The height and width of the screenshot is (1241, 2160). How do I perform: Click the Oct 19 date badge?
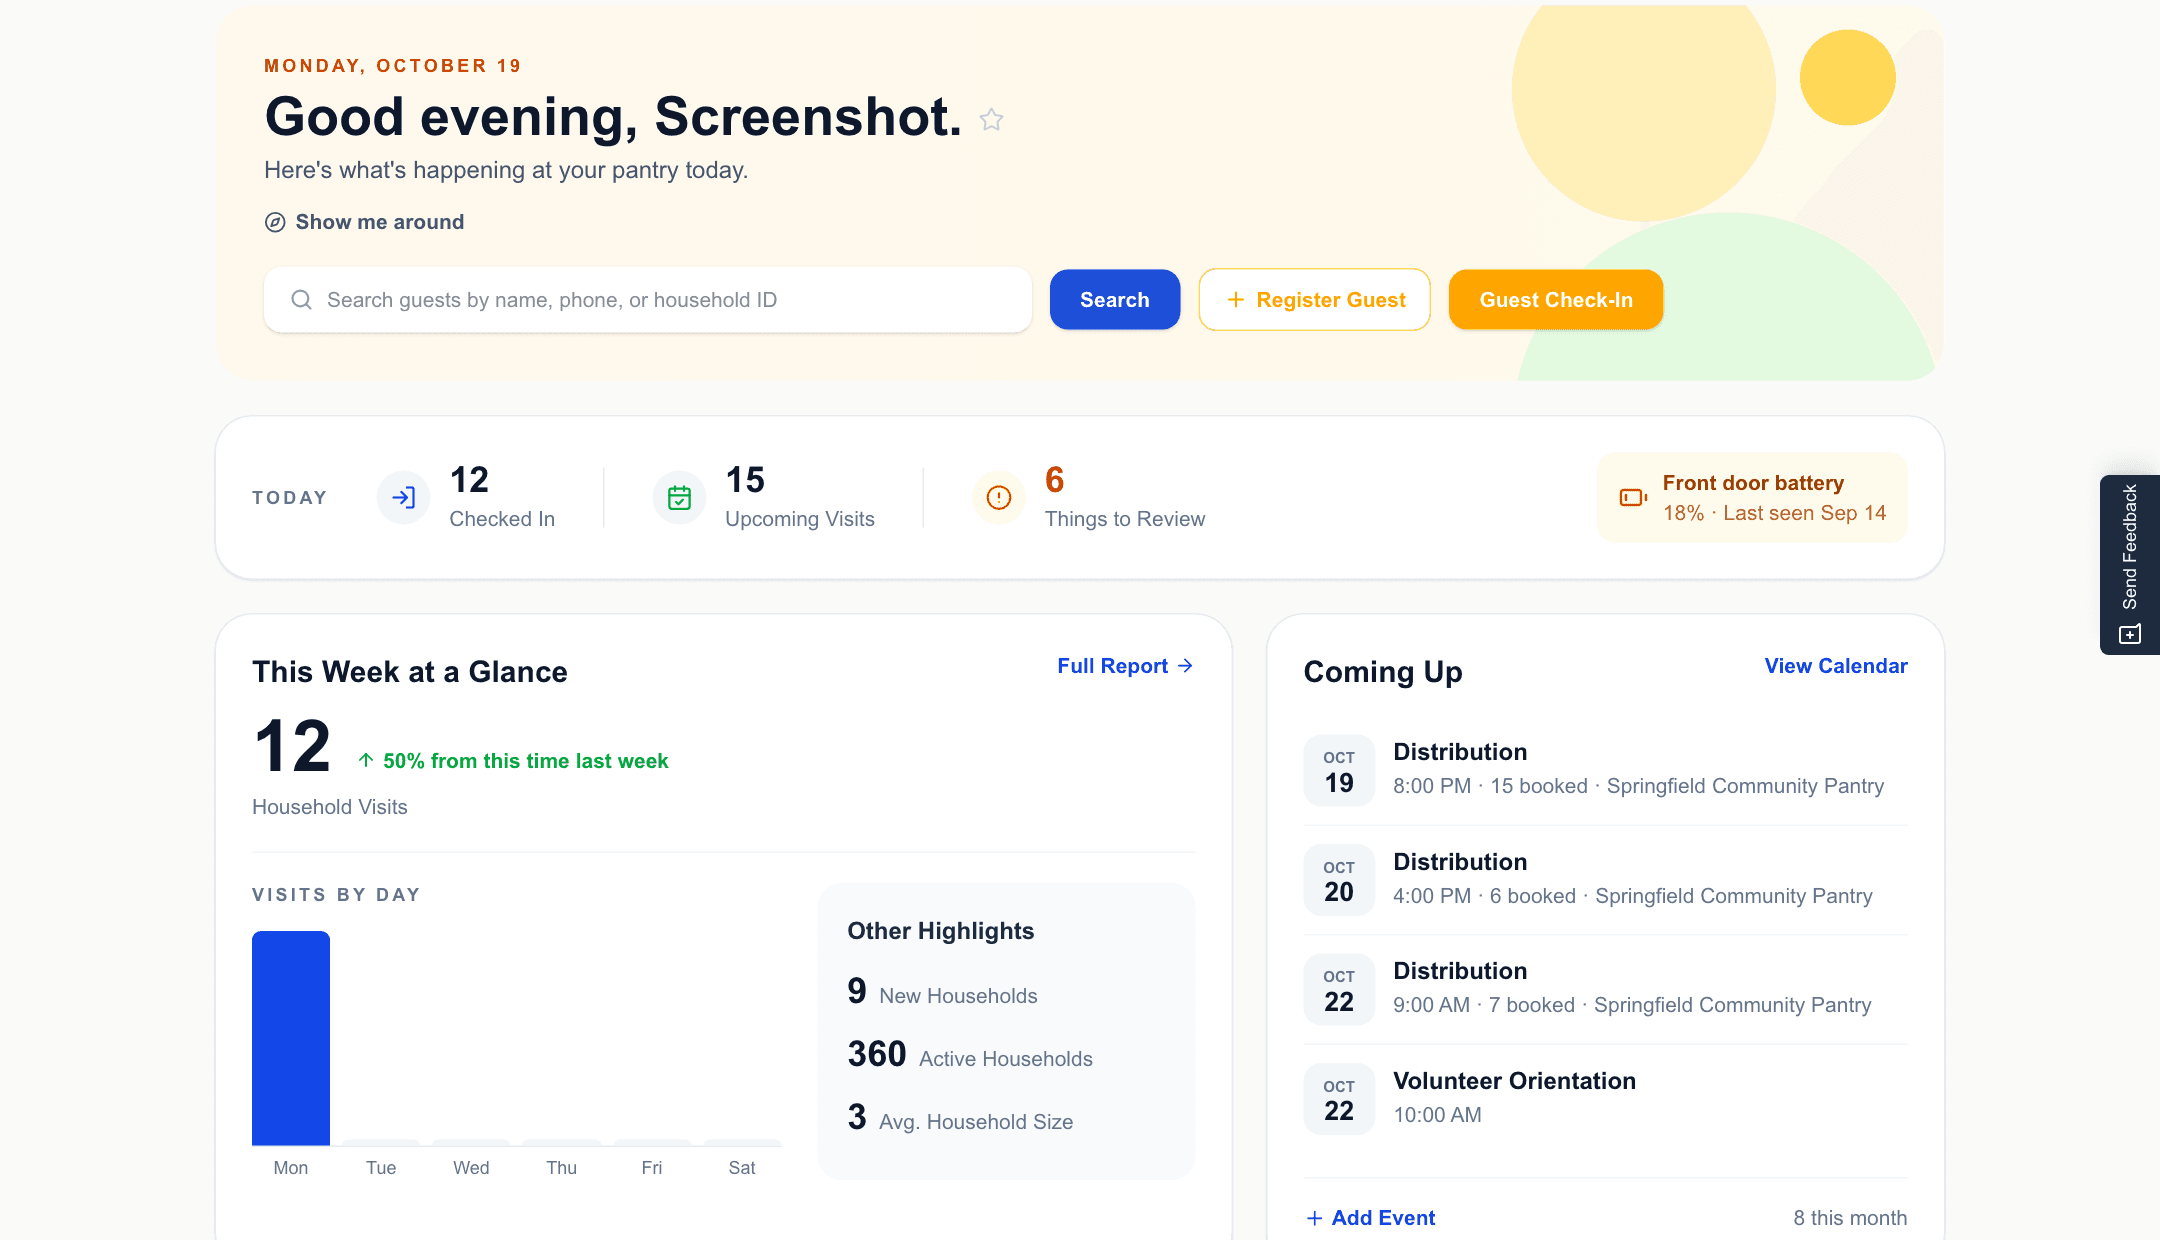(1339, 770)
